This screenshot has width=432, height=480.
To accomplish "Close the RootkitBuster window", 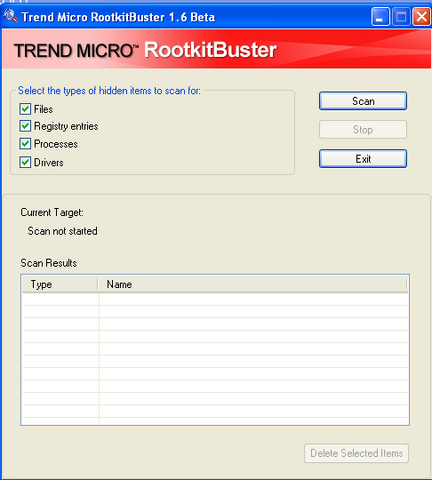I will pyautogui.click(x=421, y=17).
